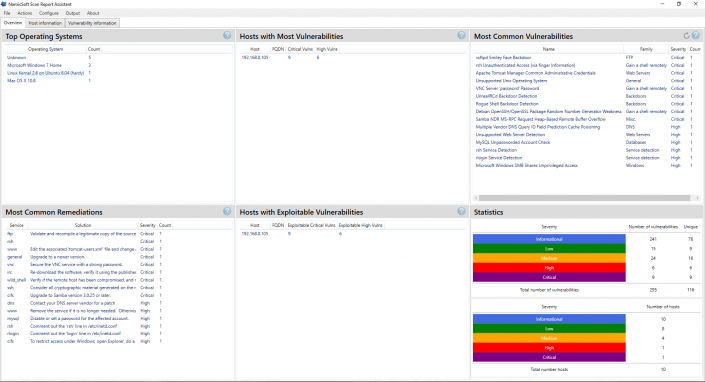Sort operating systems by Count column
Screen dimensions: 705x382
click(94, 49)
